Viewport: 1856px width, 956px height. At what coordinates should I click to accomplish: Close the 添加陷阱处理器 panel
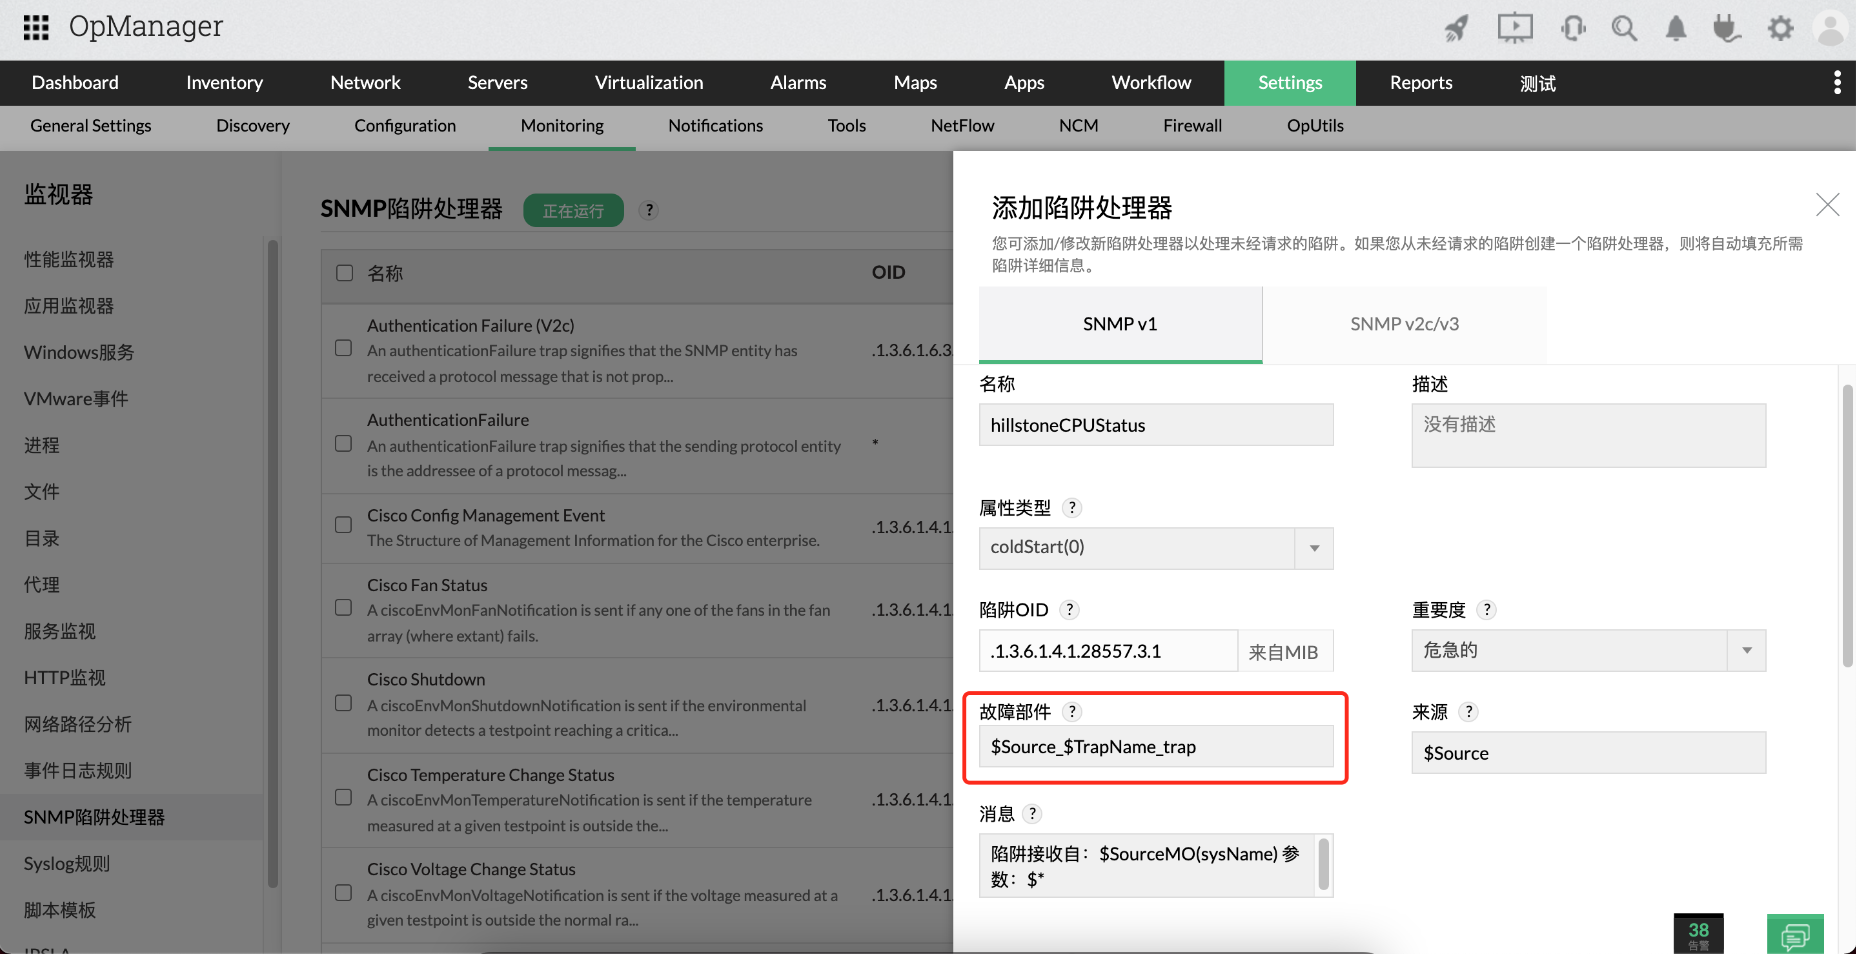(x=1828, y=205)
